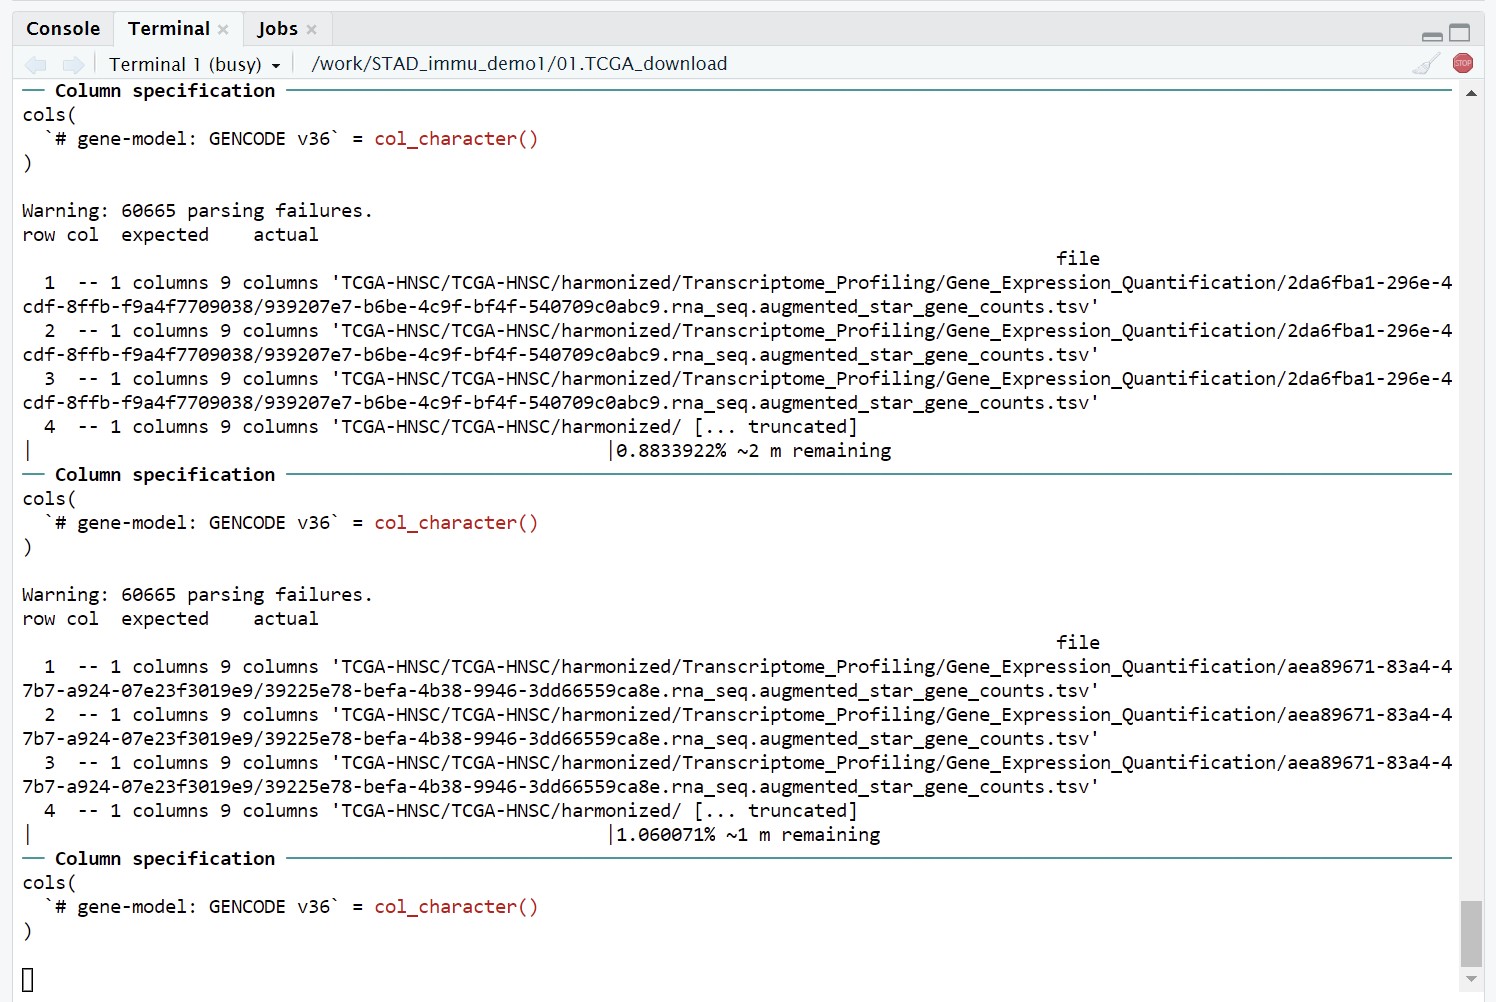Switch to the Console tab
The width and height of the screenshot is (1496, 1002).
(63, 29)
